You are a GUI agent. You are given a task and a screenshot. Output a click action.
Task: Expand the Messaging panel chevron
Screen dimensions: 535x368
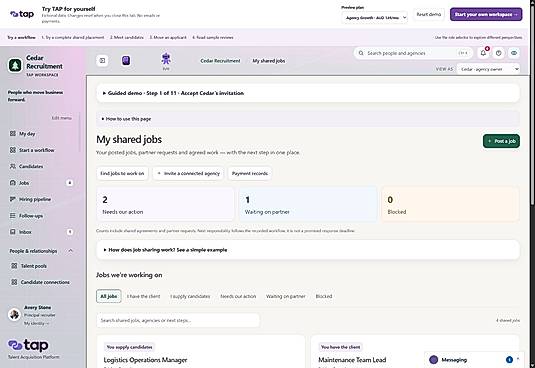point(518,359)
